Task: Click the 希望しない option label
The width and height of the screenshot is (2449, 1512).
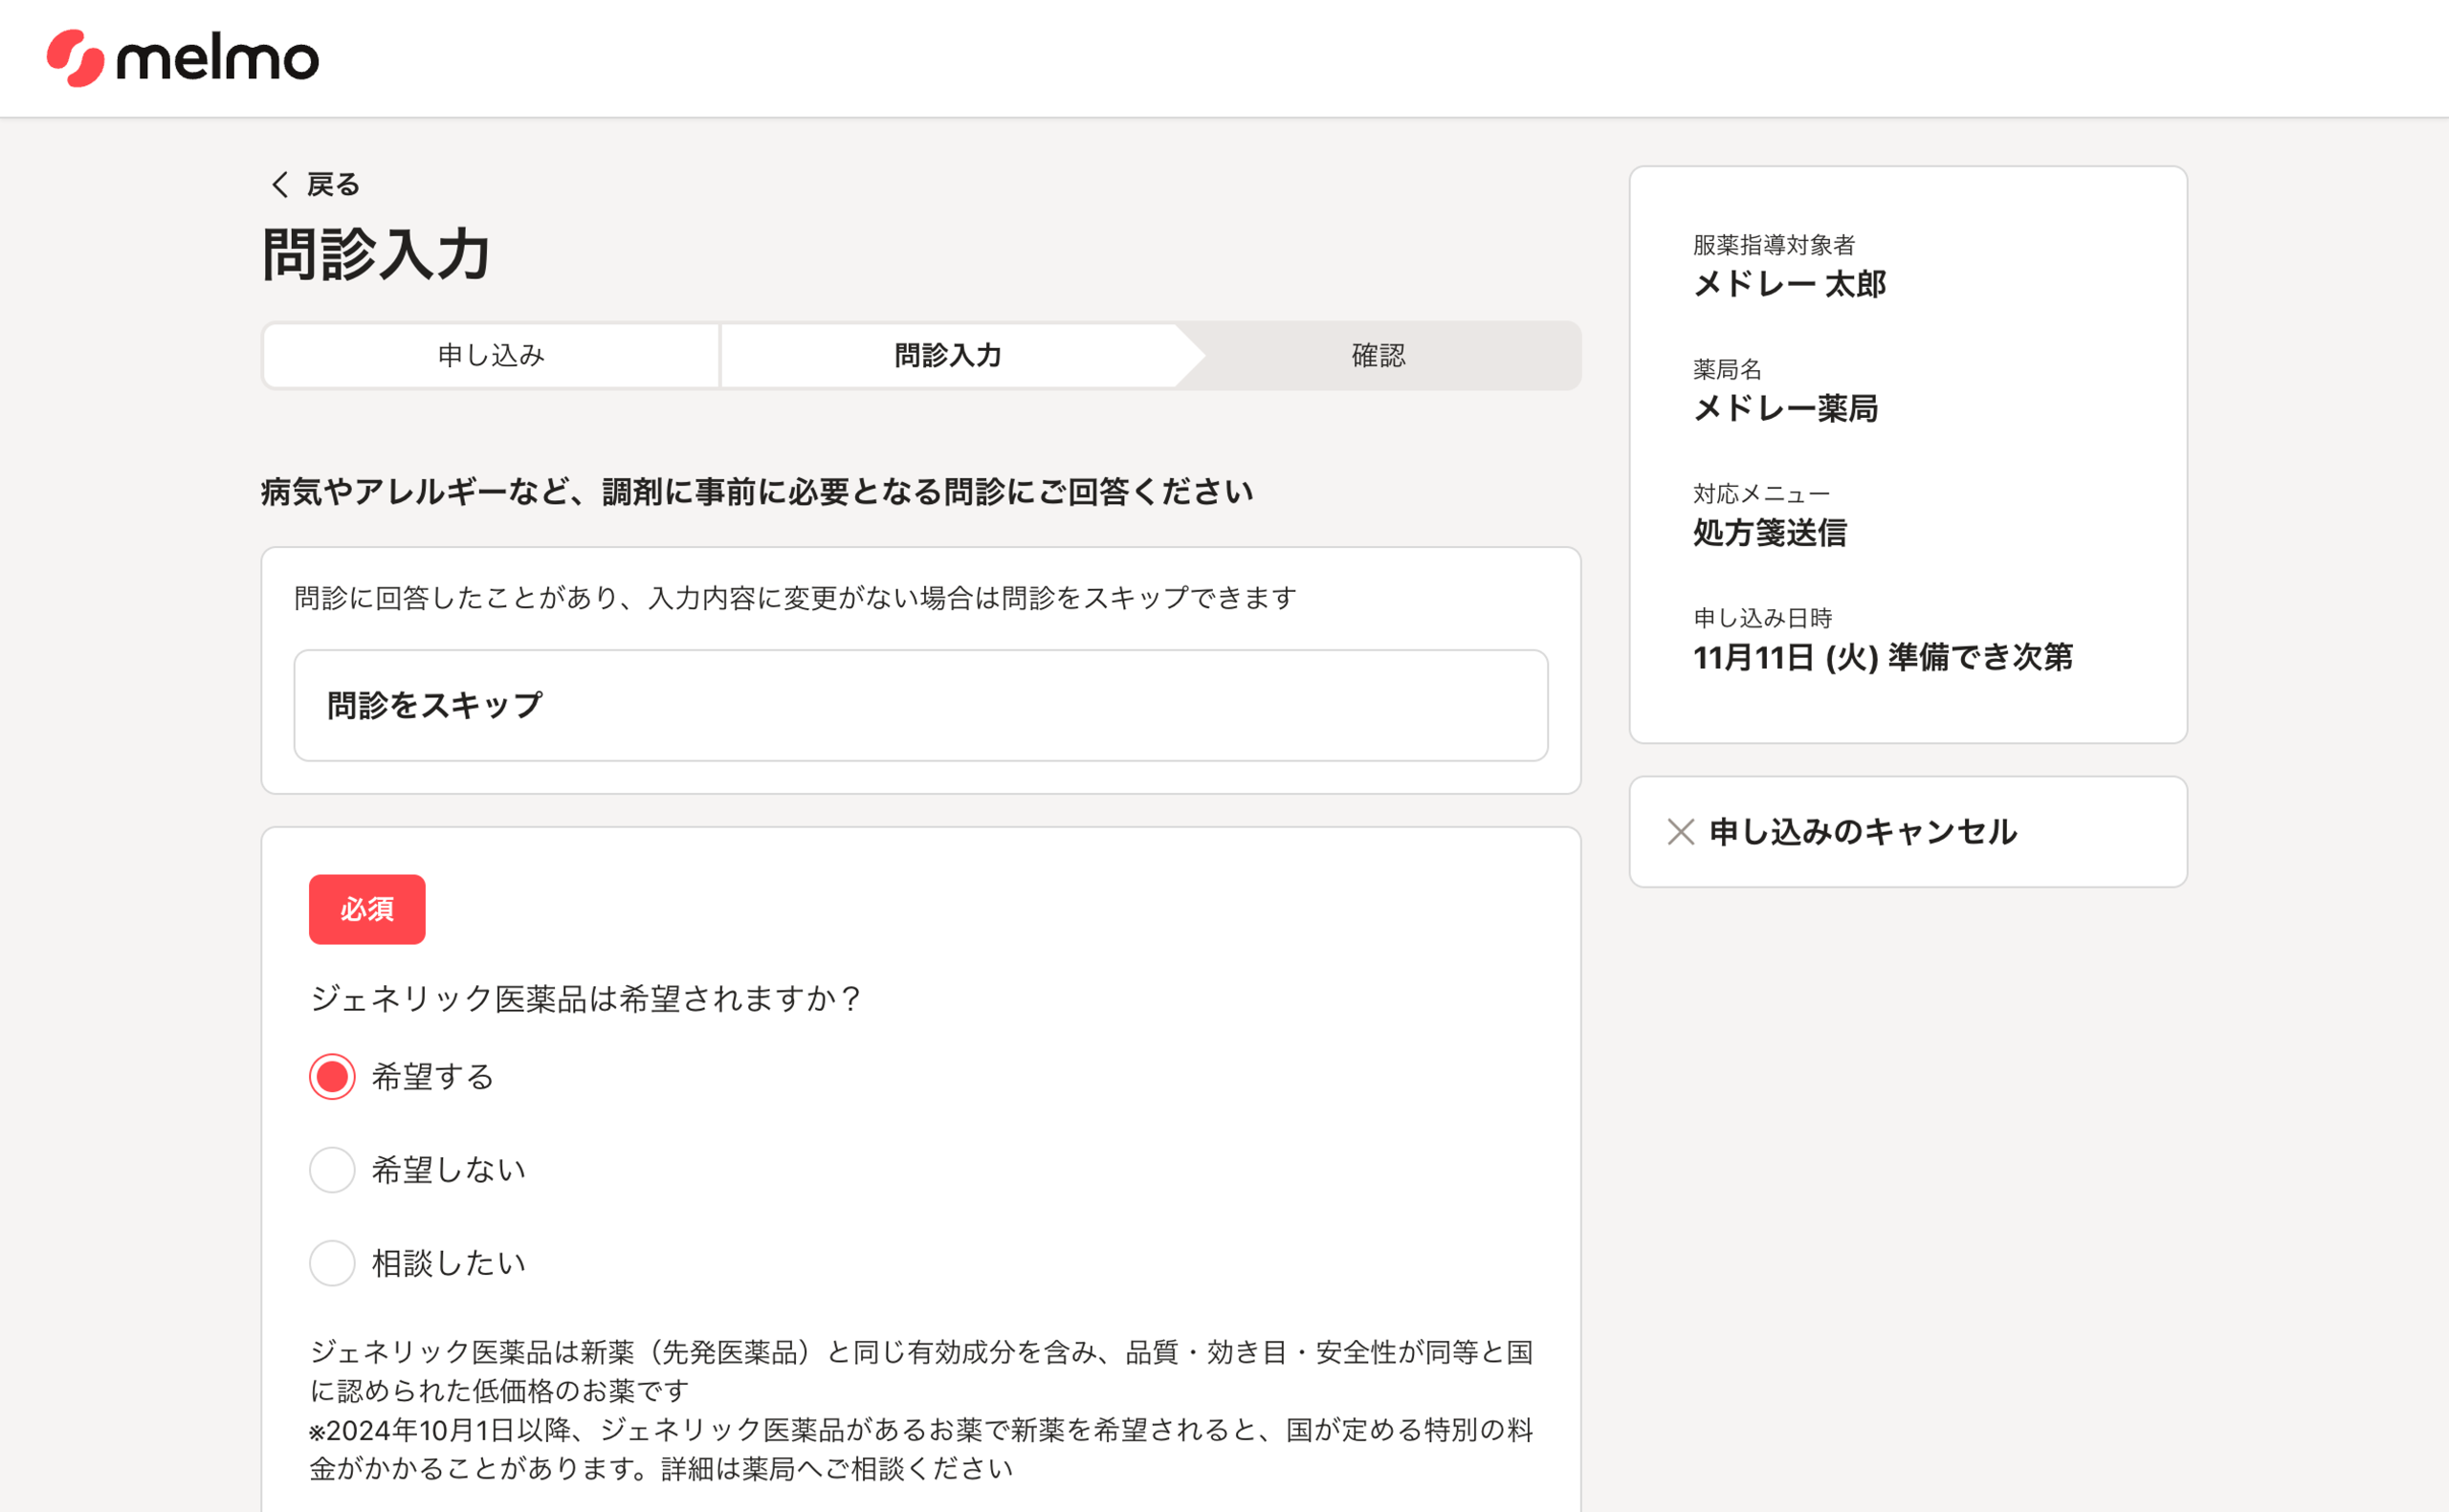Action: pyautogui.click(x=448, y=1170)
